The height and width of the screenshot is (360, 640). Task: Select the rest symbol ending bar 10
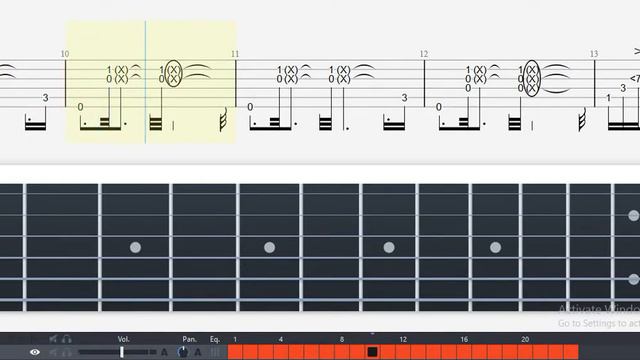(x=223, y=120)
